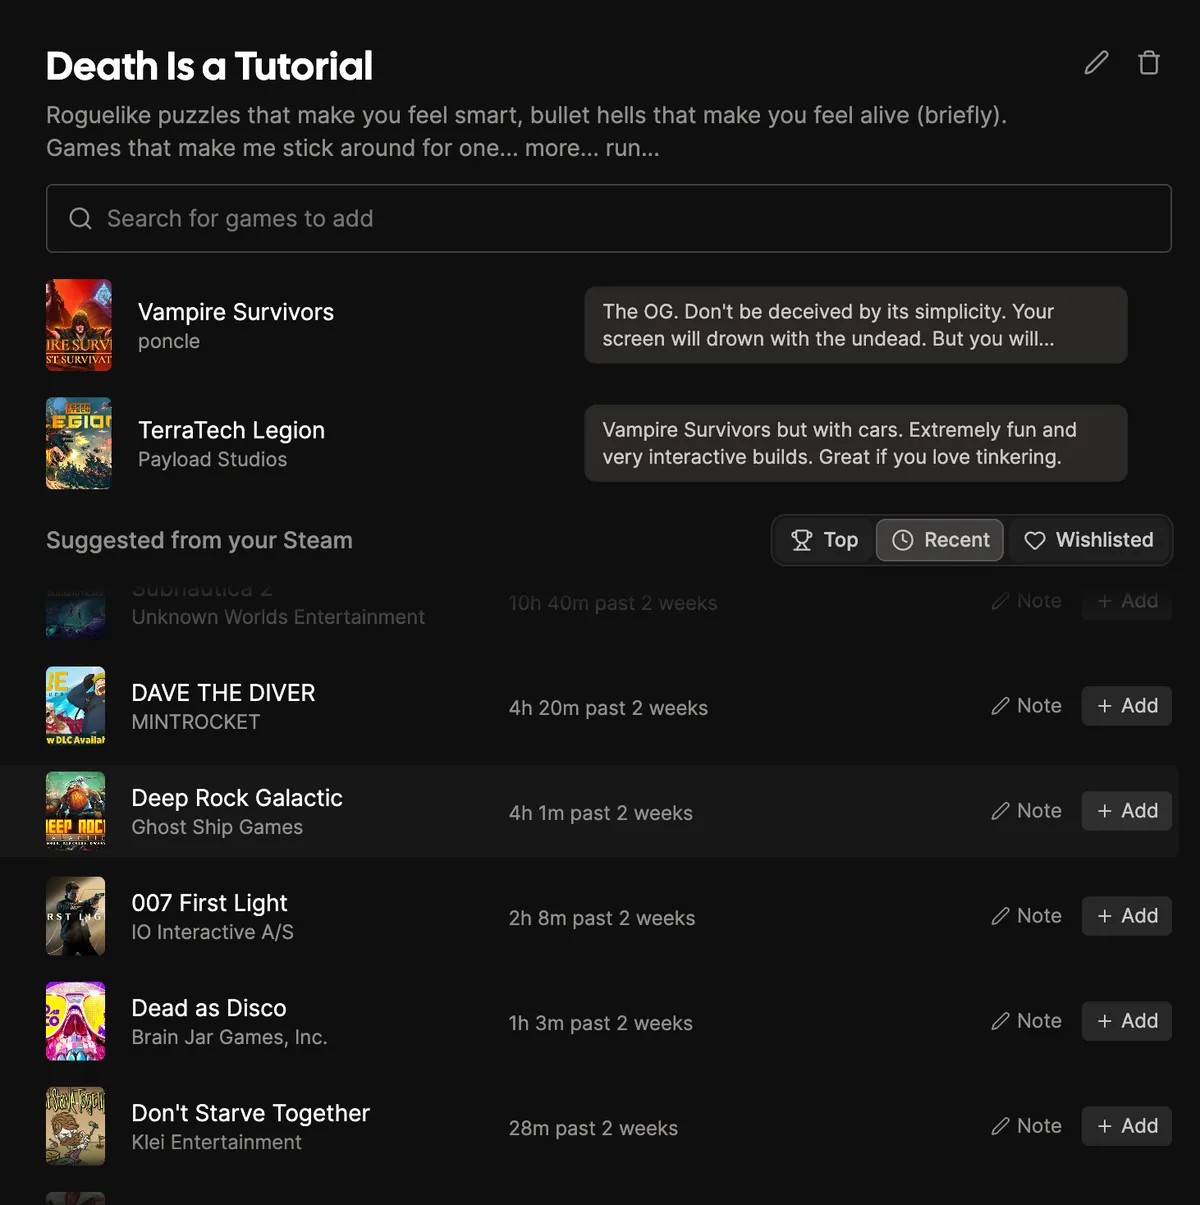
Task: Click the clock icon on Recent tab
Action: (903, 540)
